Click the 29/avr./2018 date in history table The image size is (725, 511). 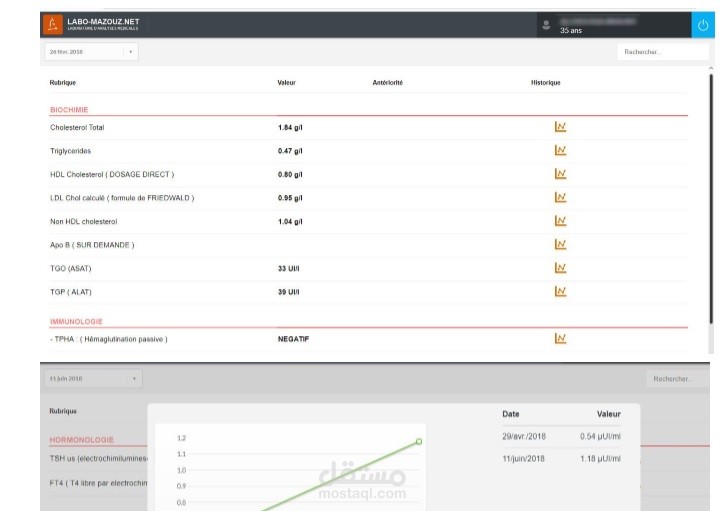point(524,437)
